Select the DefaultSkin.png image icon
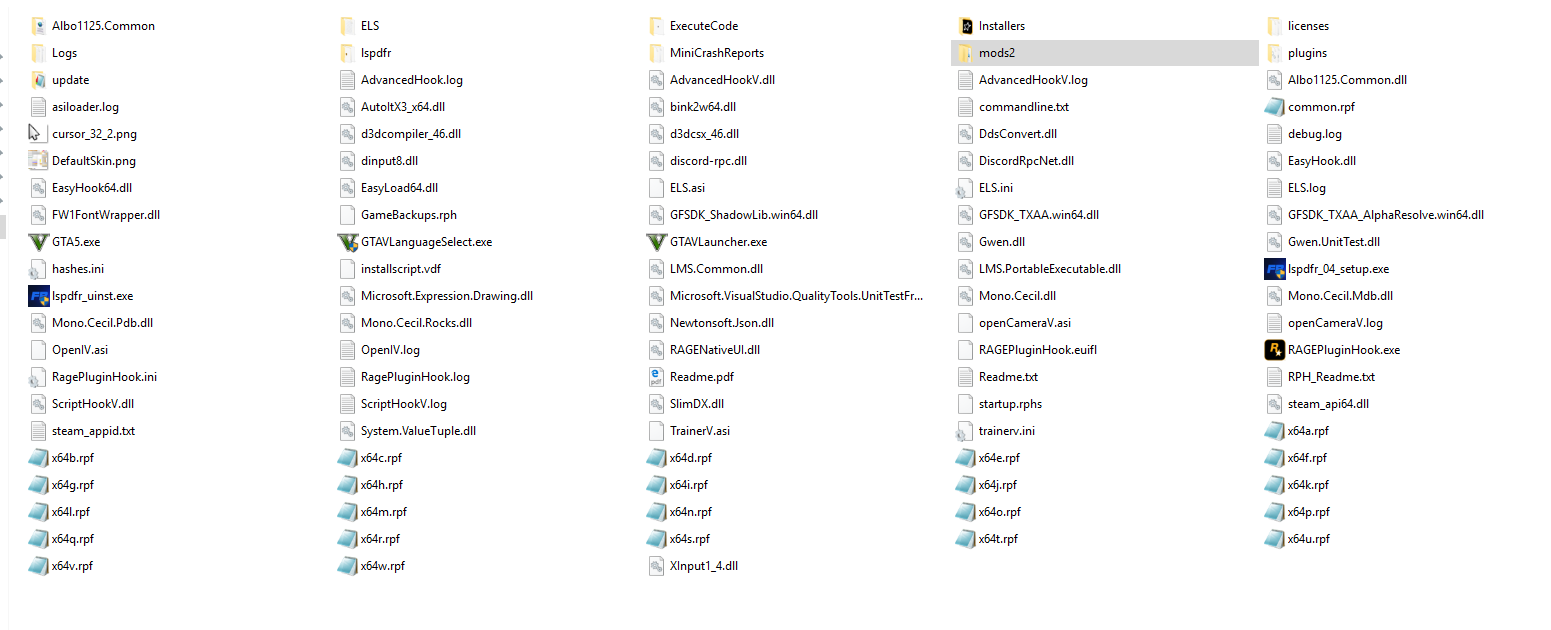Image resolution: width=1551 pixels, height=630 pixels. coord(38,161)
